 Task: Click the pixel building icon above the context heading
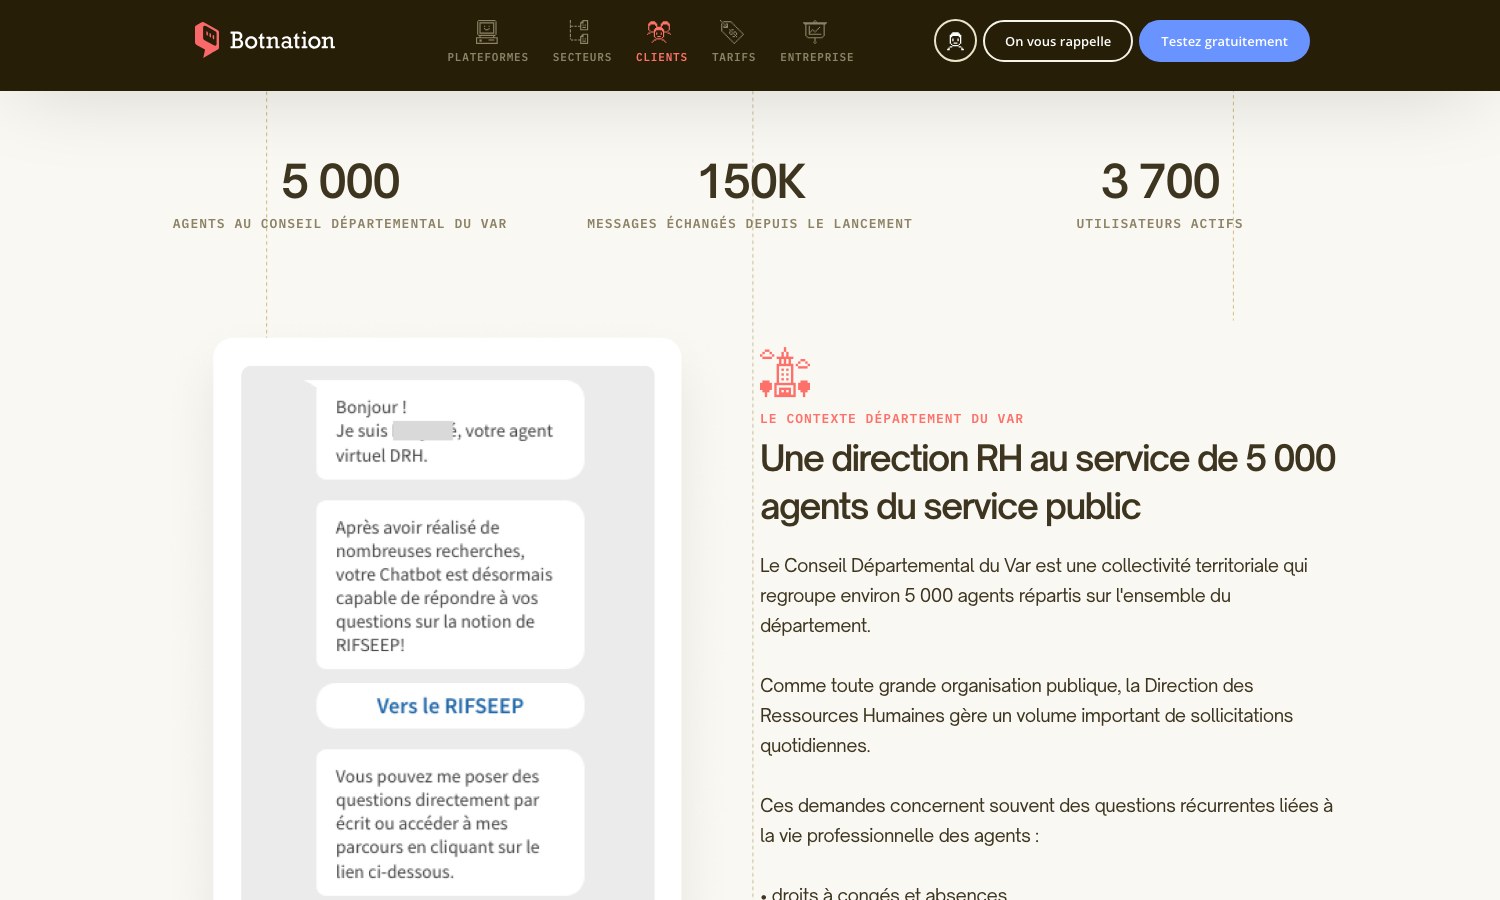pyautogui.click(x=785, y=372)
